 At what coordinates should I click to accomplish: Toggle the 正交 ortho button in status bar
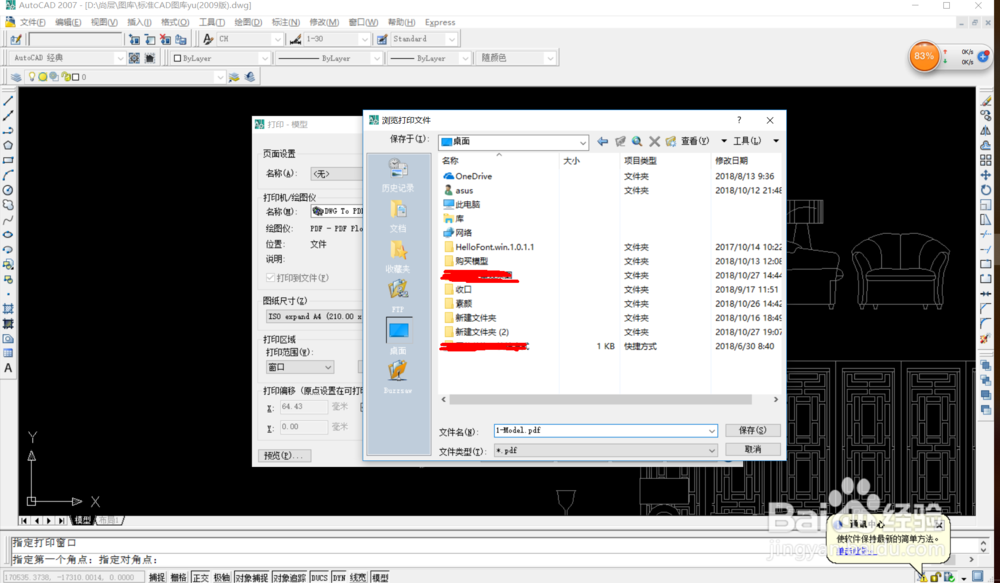[x=200, y=577]
